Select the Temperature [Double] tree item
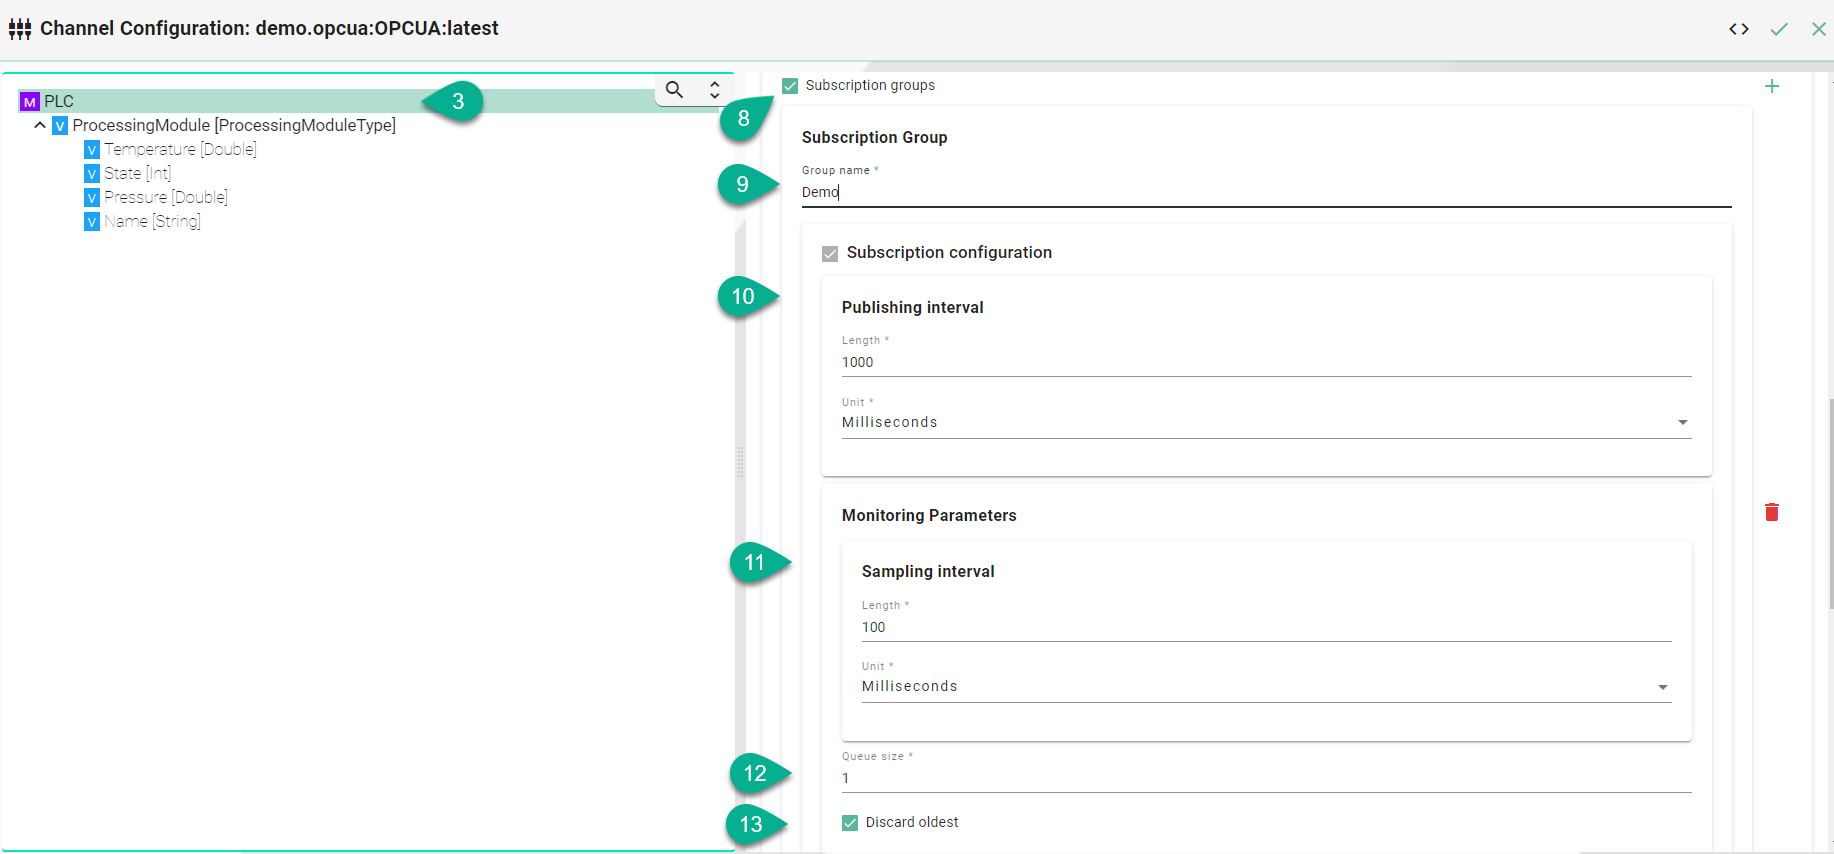Screen dimensions: 1834x854 [x=180, y=149]
